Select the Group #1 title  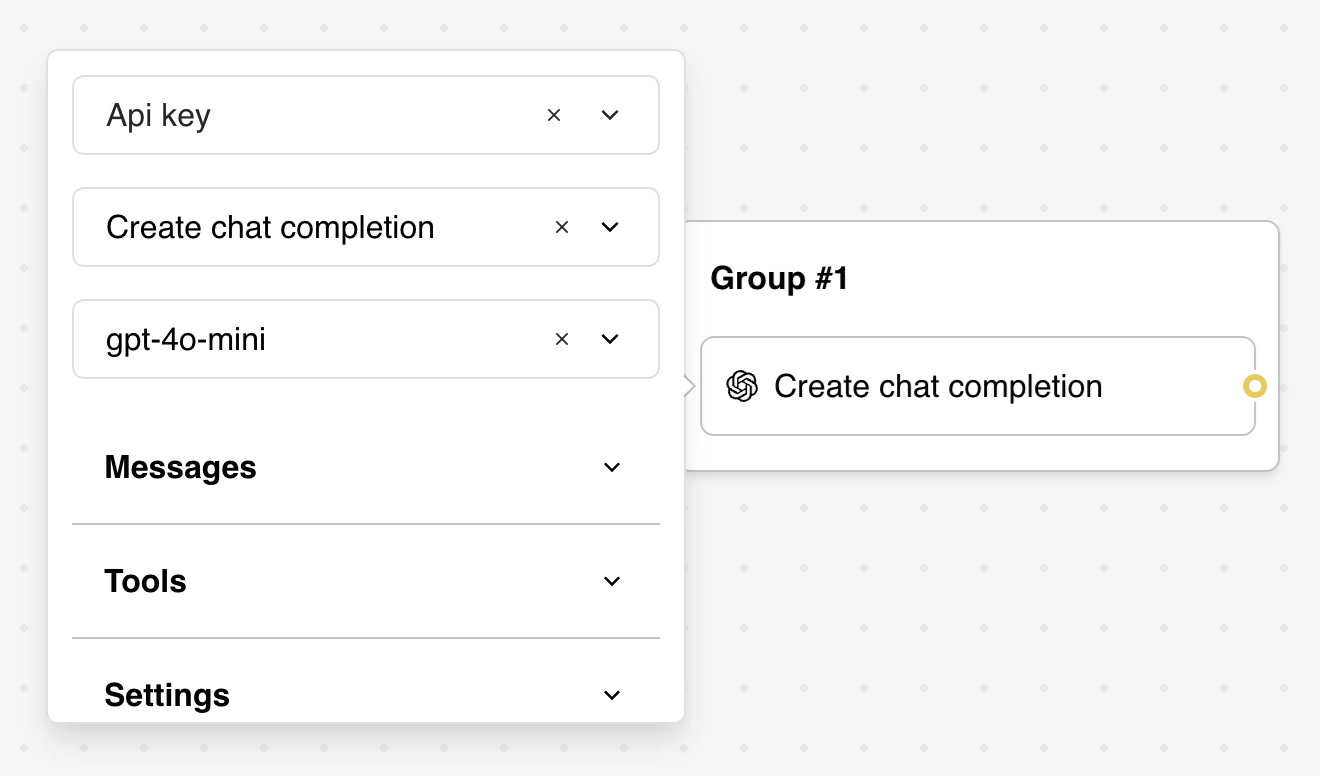click(778, 278)
